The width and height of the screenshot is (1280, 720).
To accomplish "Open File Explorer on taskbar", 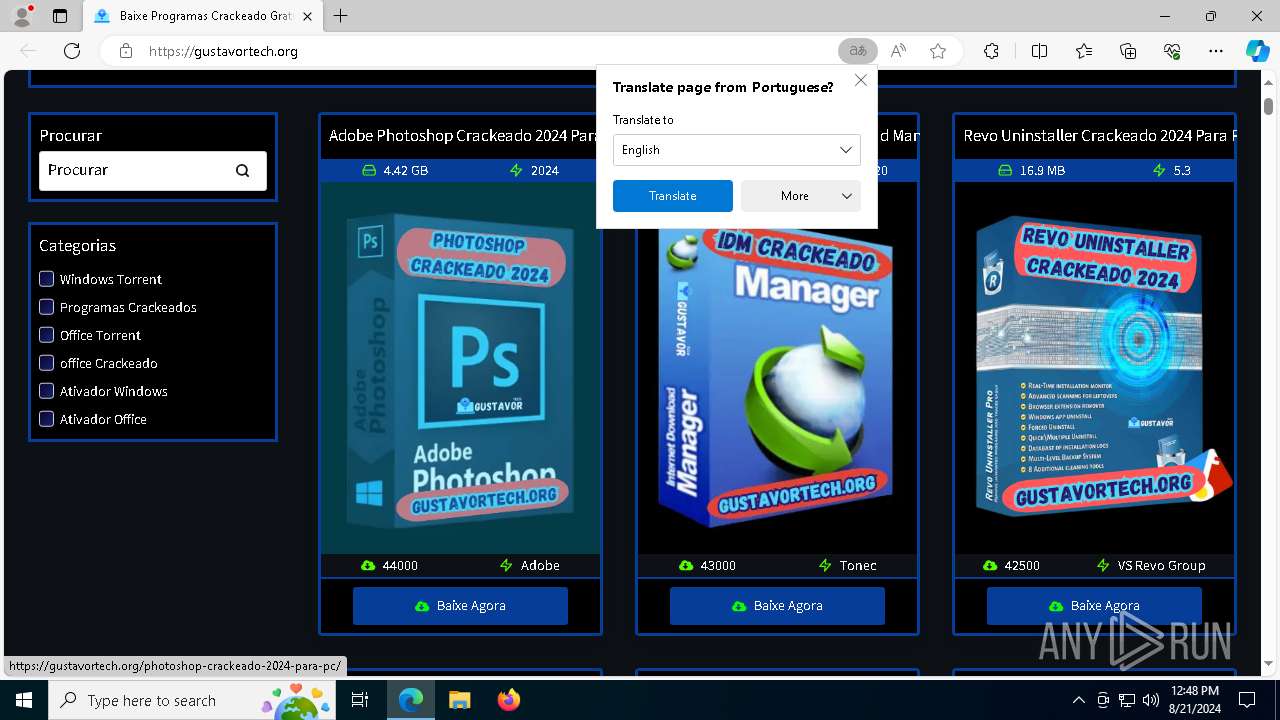I will (459, 700).
